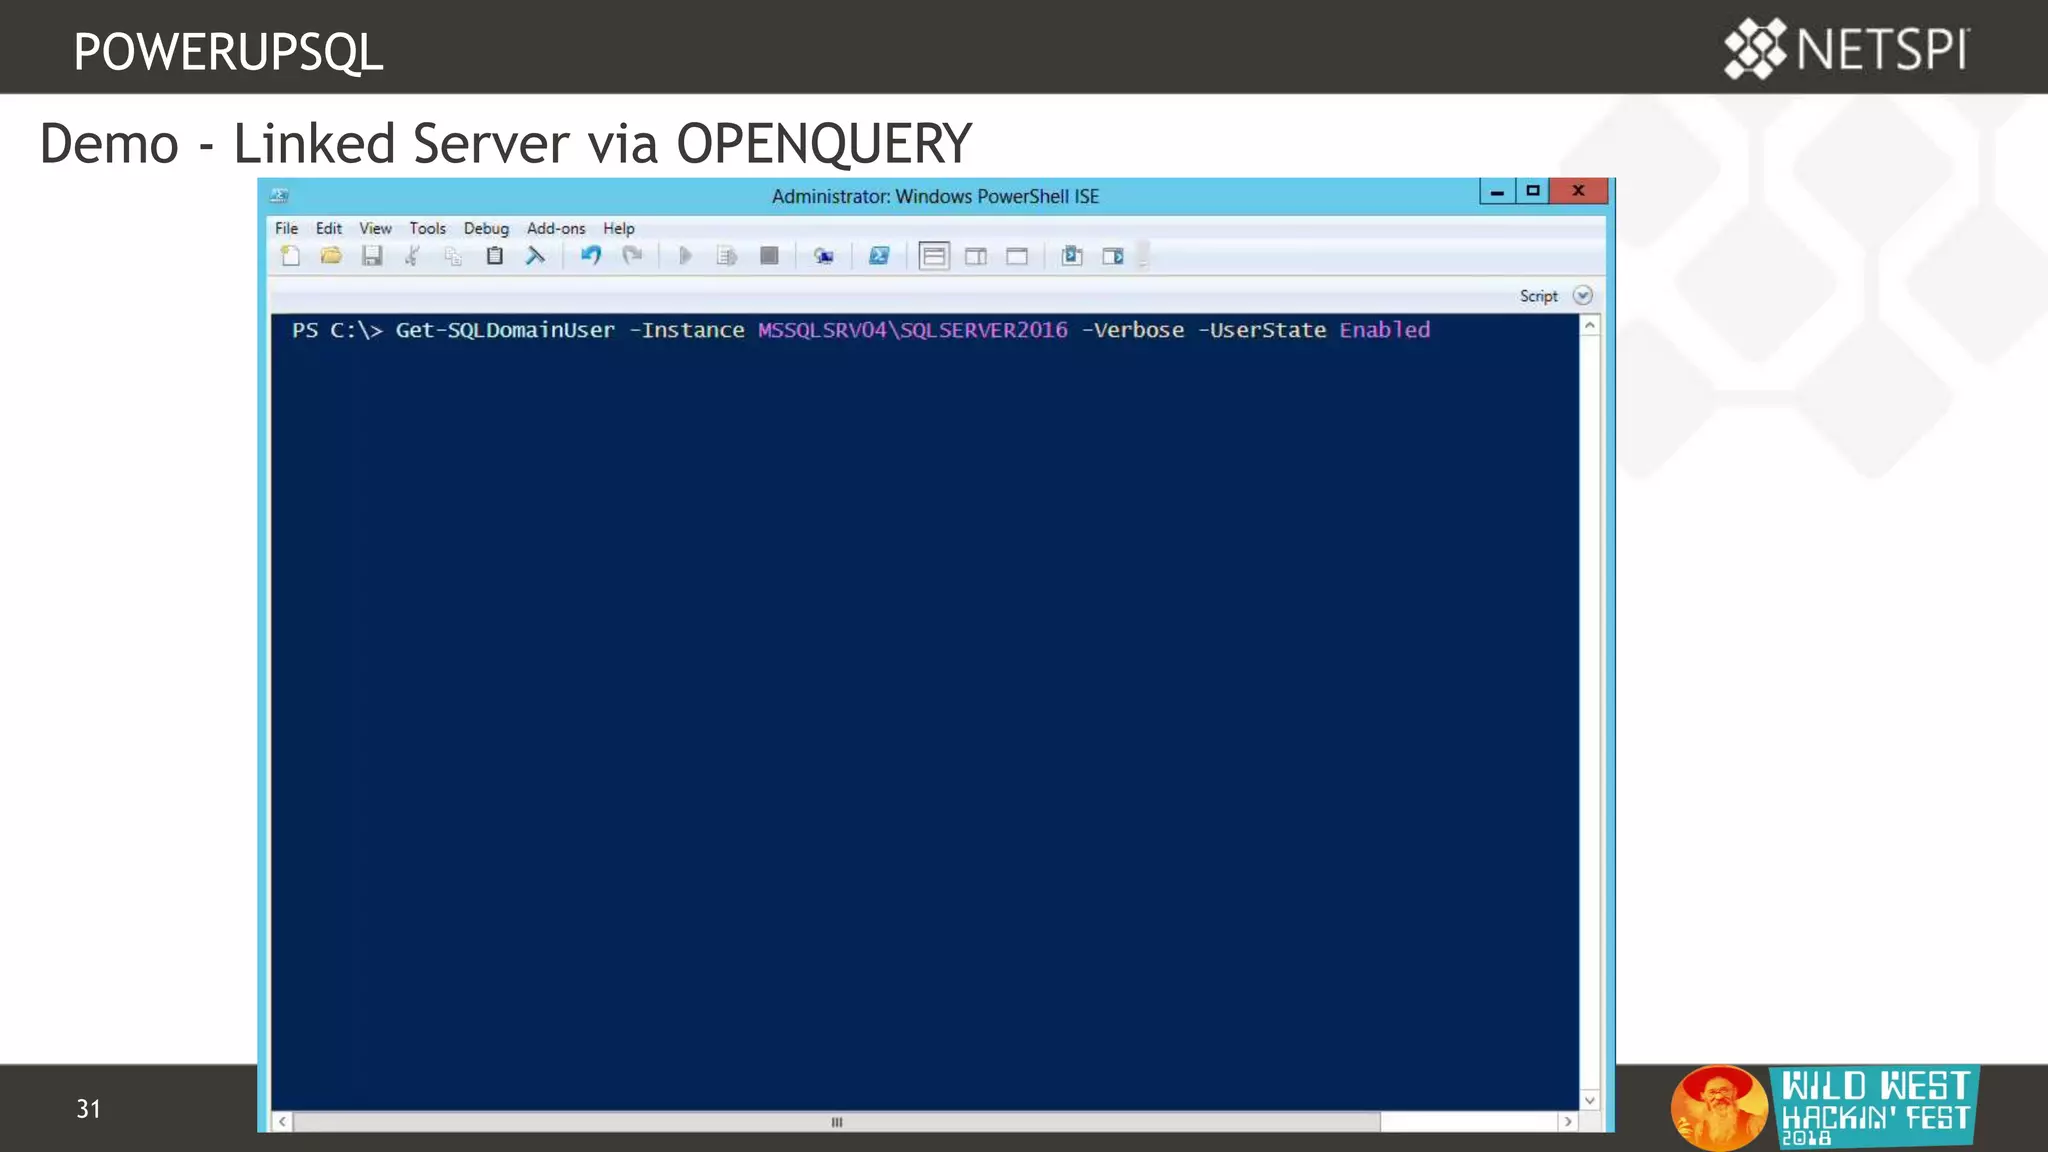The height and width of the screenshot is (1152, 2048).
Task: Show the Command window icon
Action: (1072, 256)
